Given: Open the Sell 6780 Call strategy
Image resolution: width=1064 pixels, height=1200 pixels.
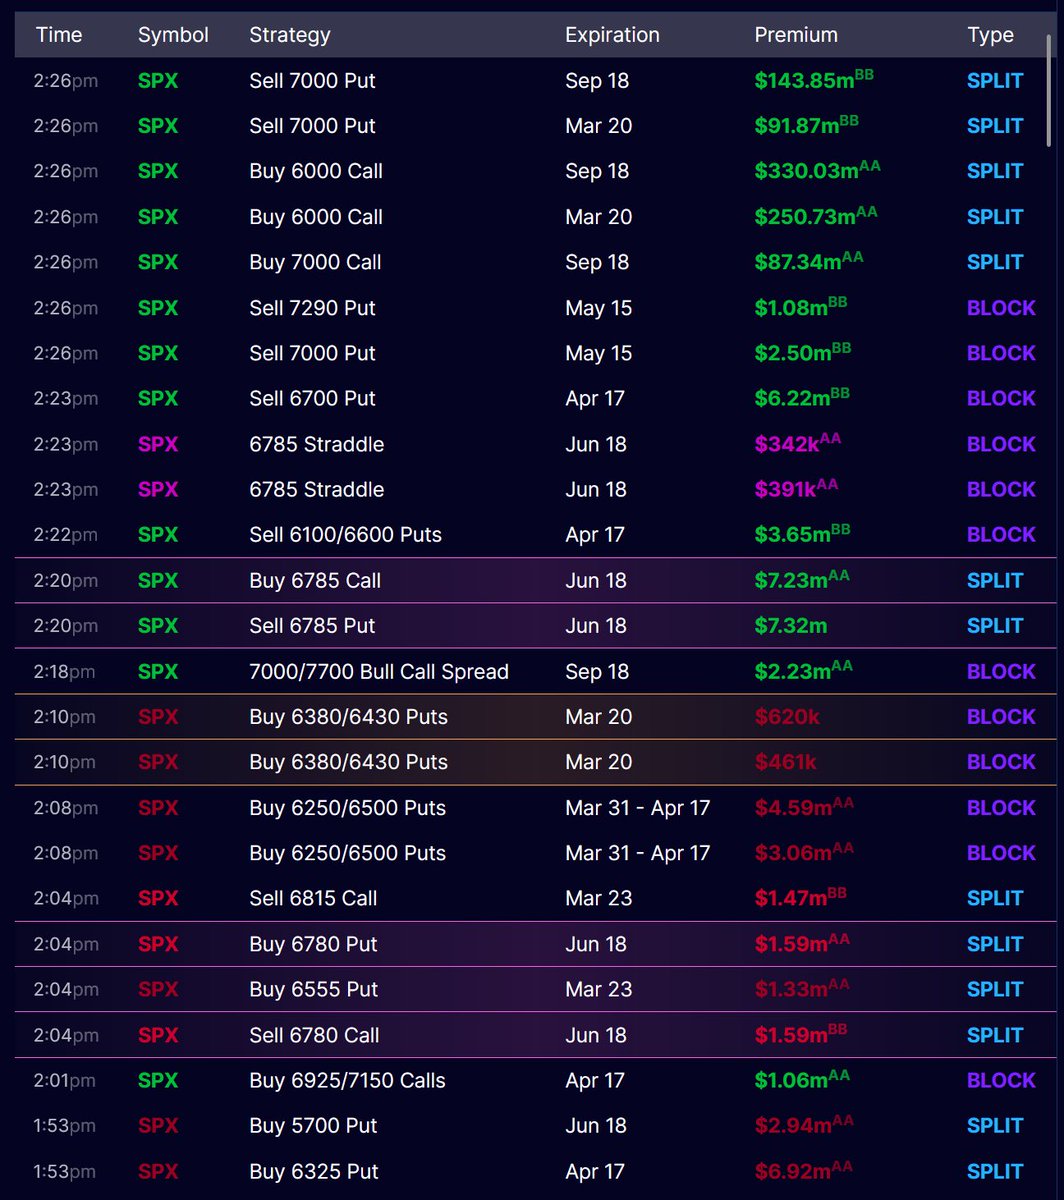Looking at the screenshot, I should (314, 1035).
